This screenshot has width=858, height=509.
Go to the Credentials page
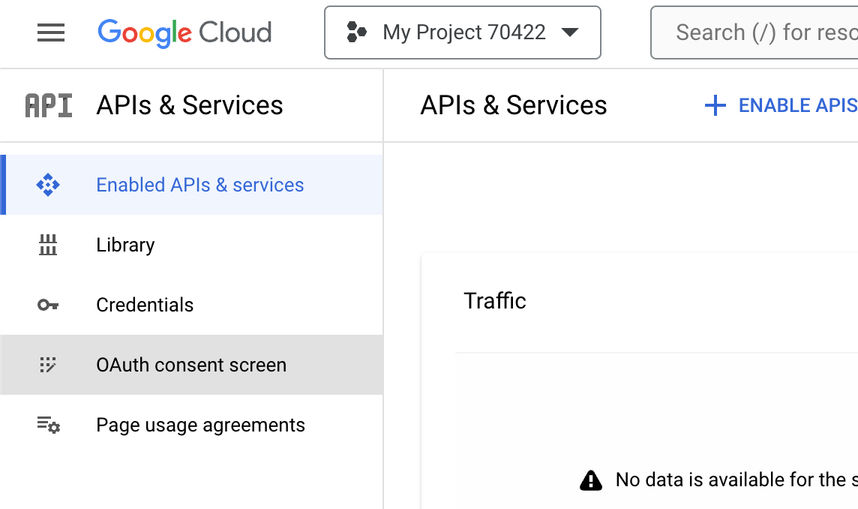192,305
